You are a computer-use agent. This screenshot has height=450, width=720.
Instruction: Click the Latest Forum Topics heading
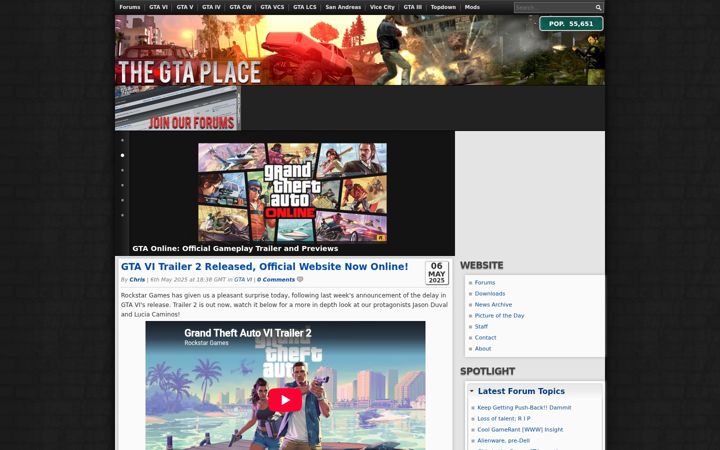point(521,391)
